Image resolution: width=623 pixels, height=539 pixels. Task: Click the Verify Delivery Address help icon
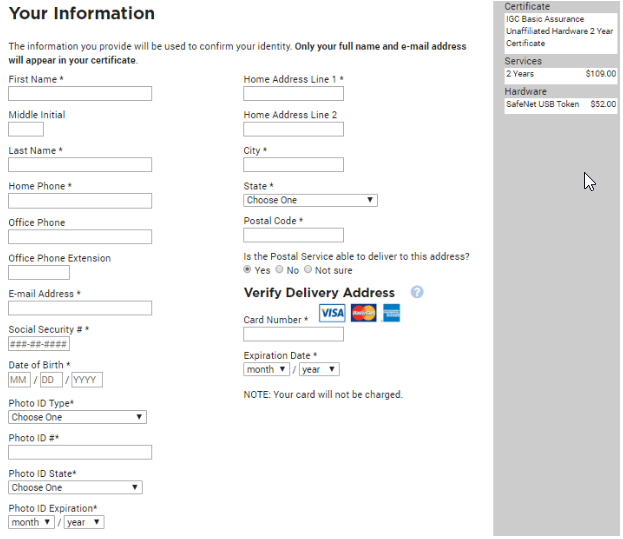point(417,292)
